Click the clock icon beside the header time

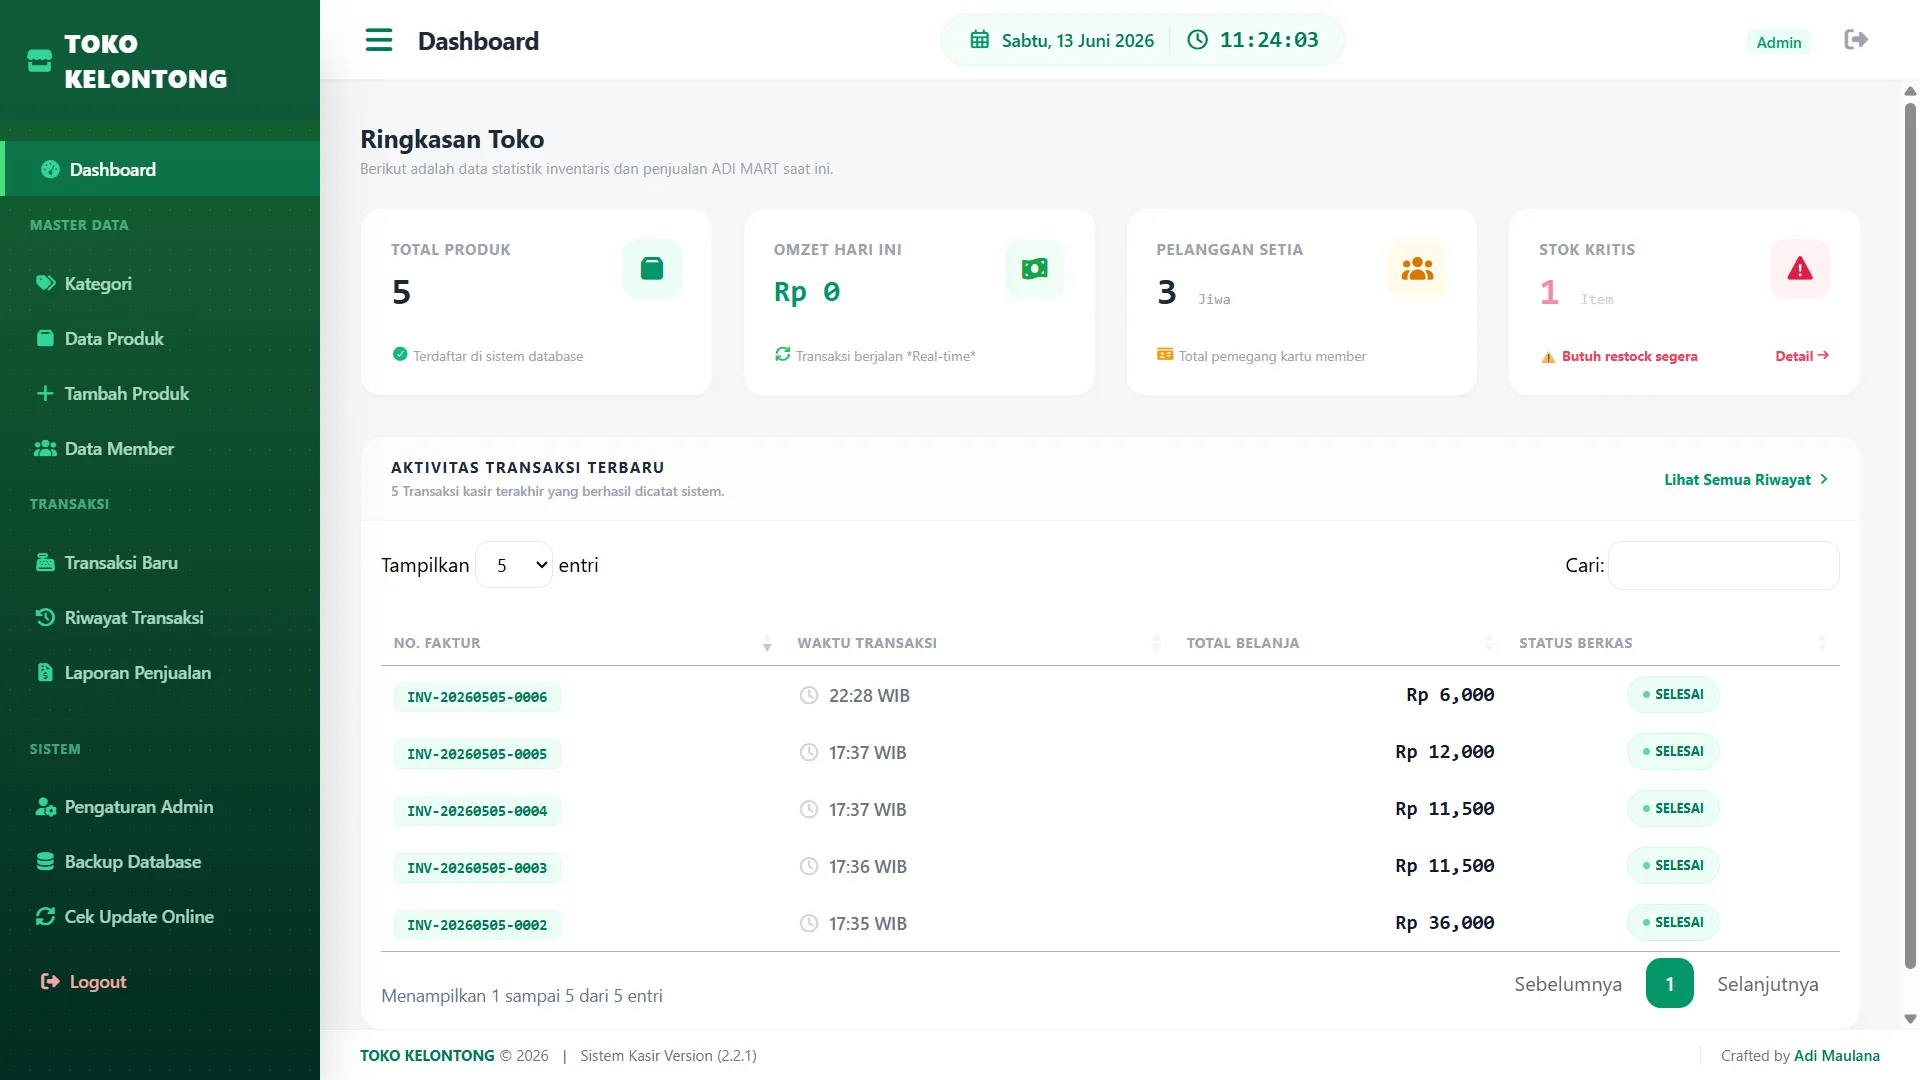point(1197,40)
